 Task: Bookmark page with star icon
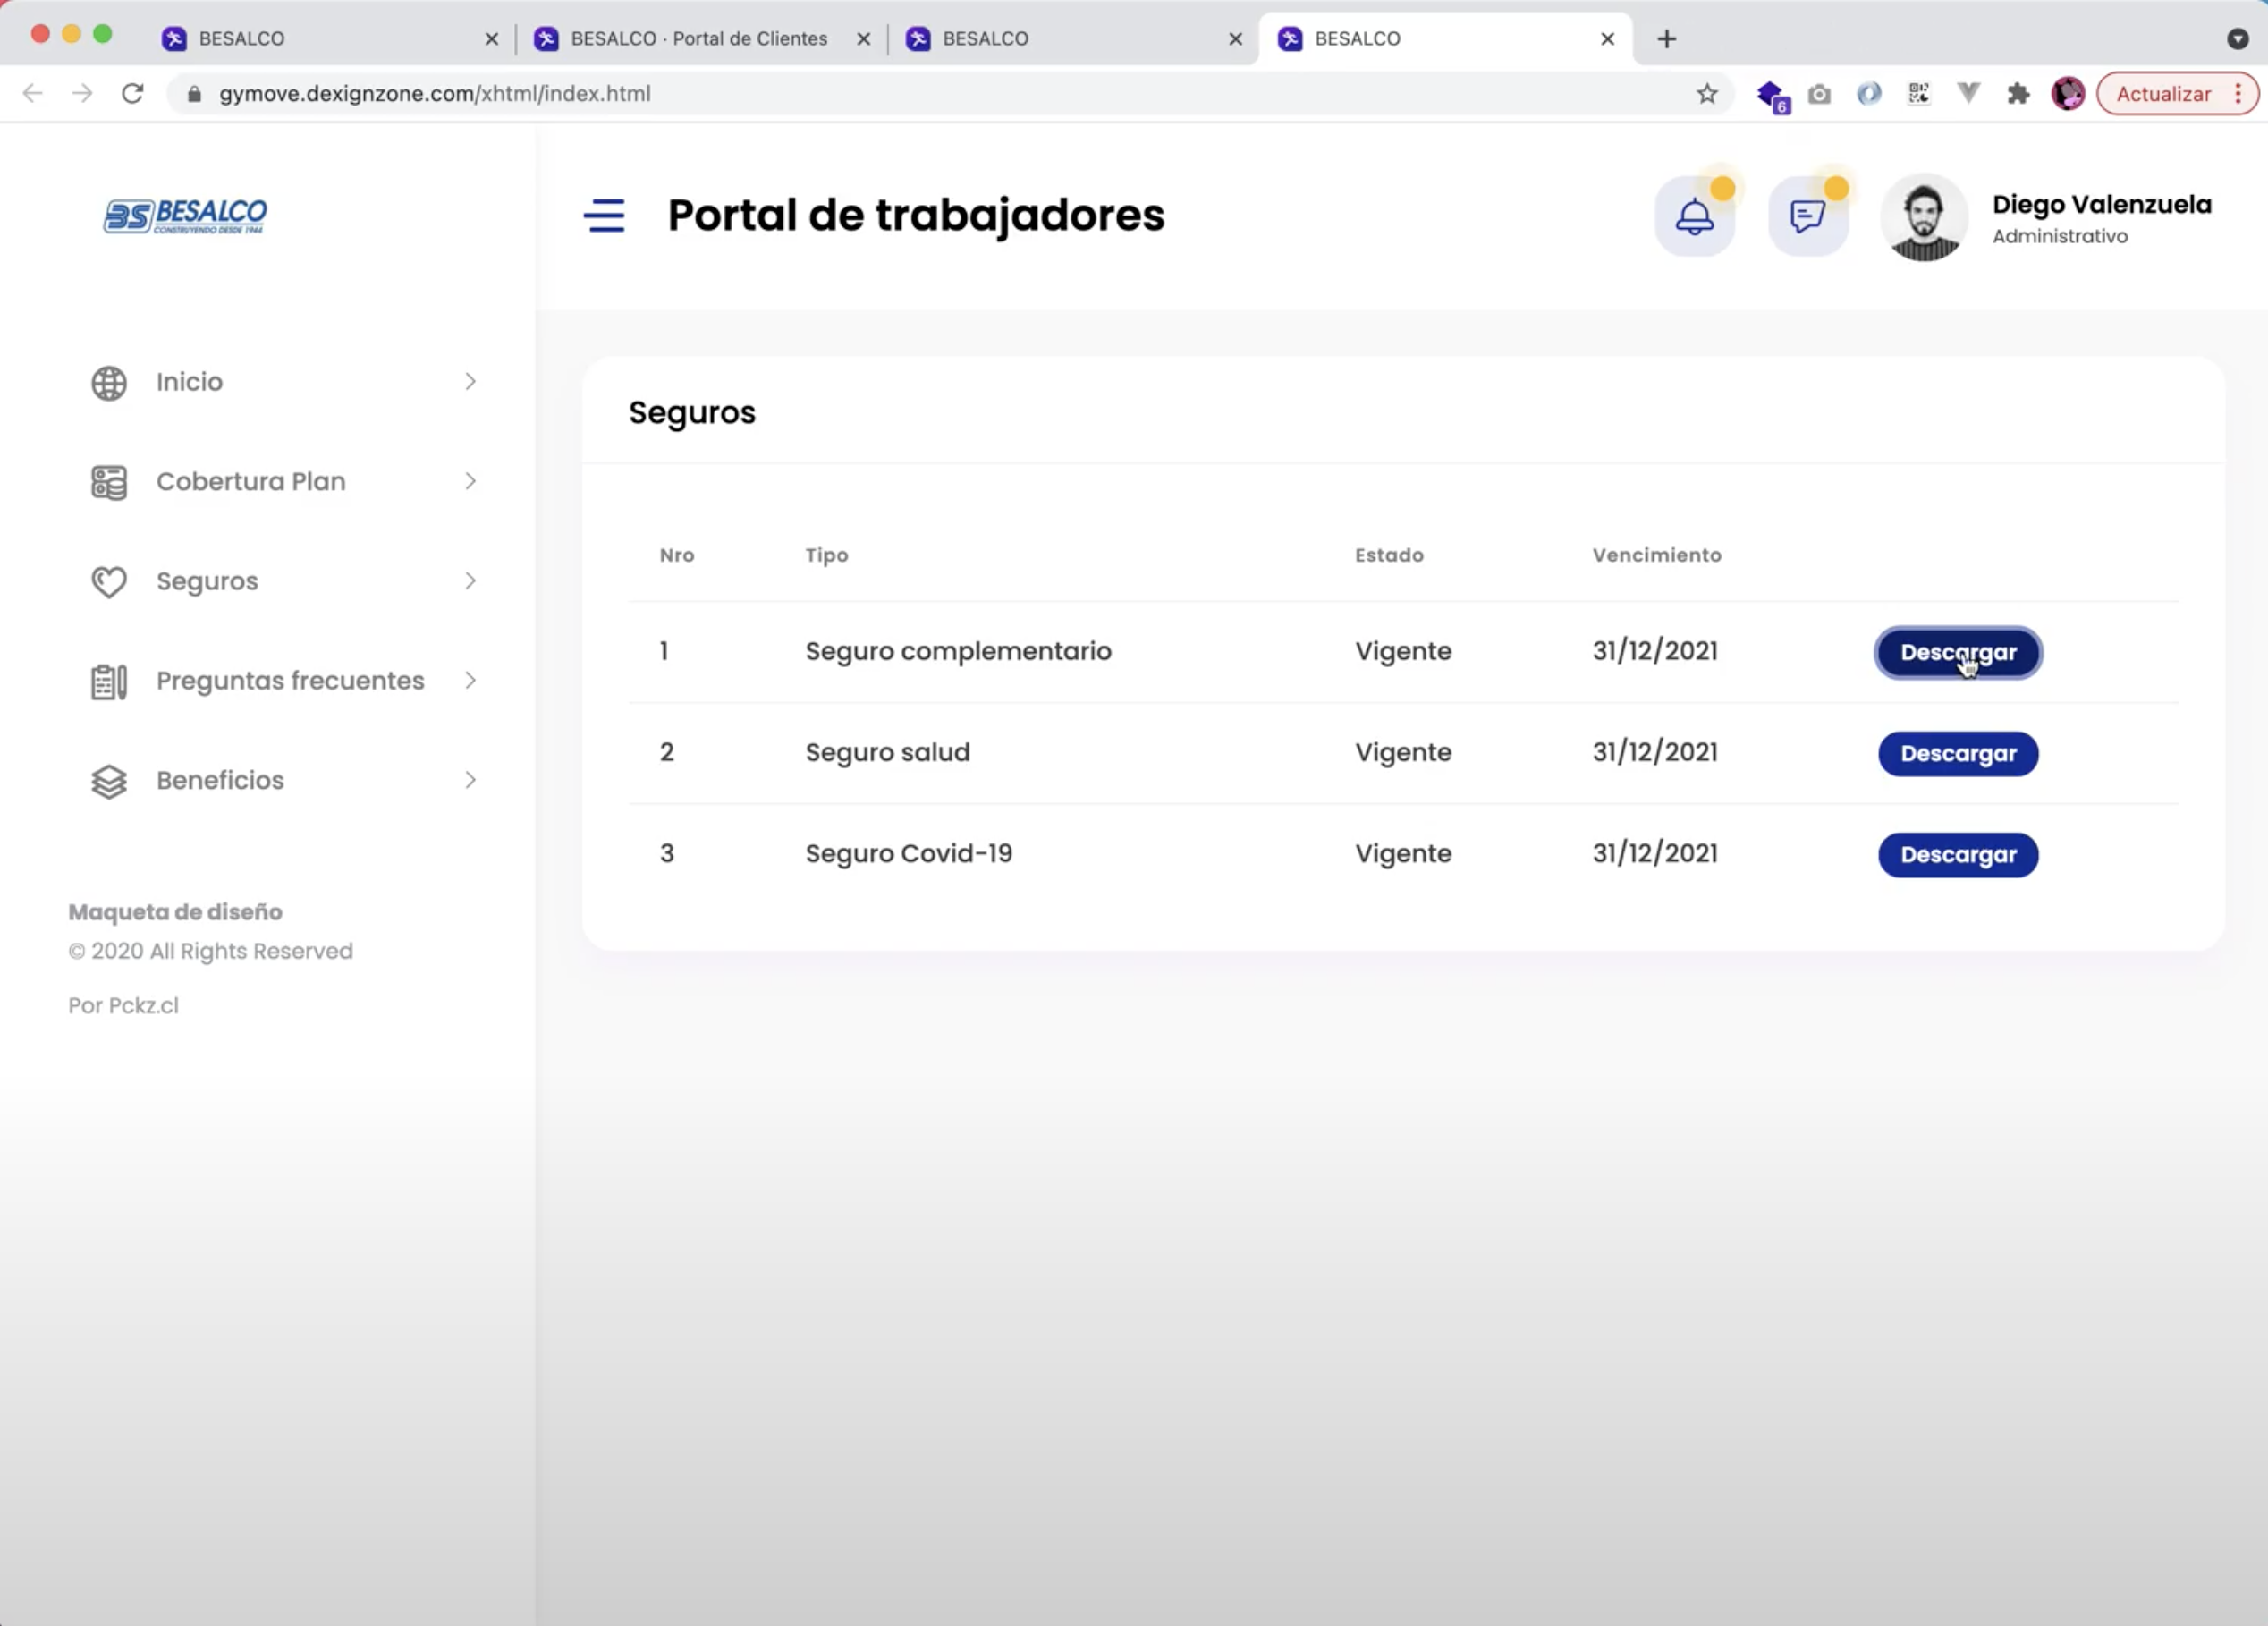pyautogui.click(x=1706, y=94)
